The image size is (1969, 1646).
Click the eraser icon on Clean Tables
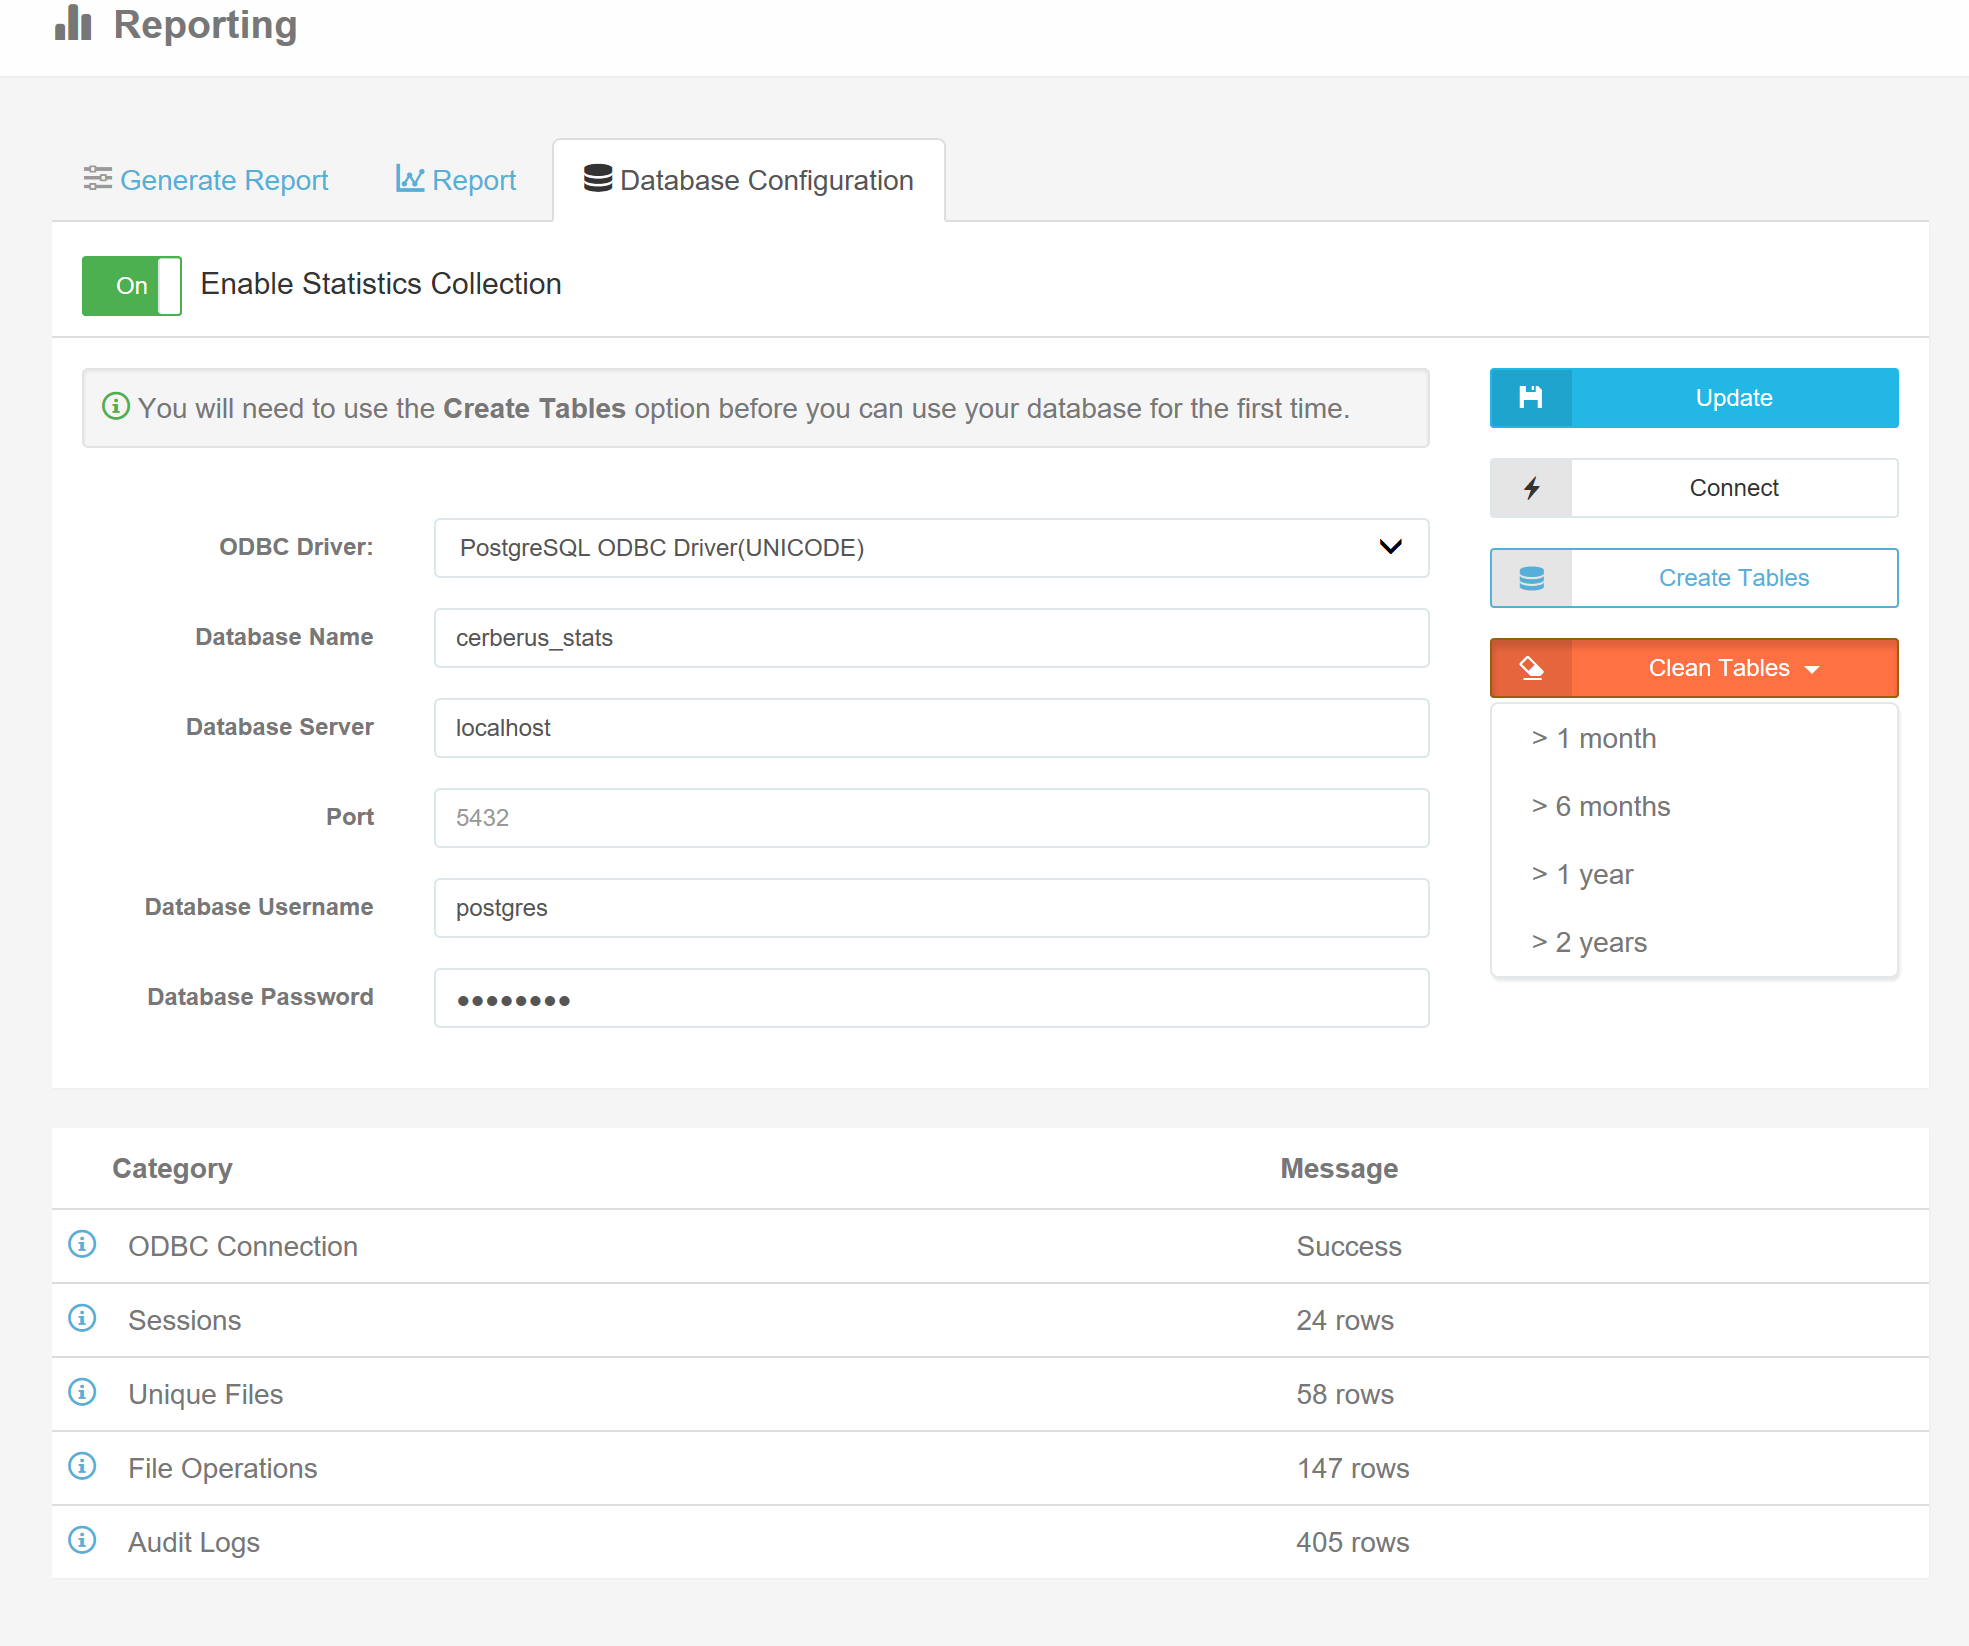pyautogui.click(x=1531, y=668)
